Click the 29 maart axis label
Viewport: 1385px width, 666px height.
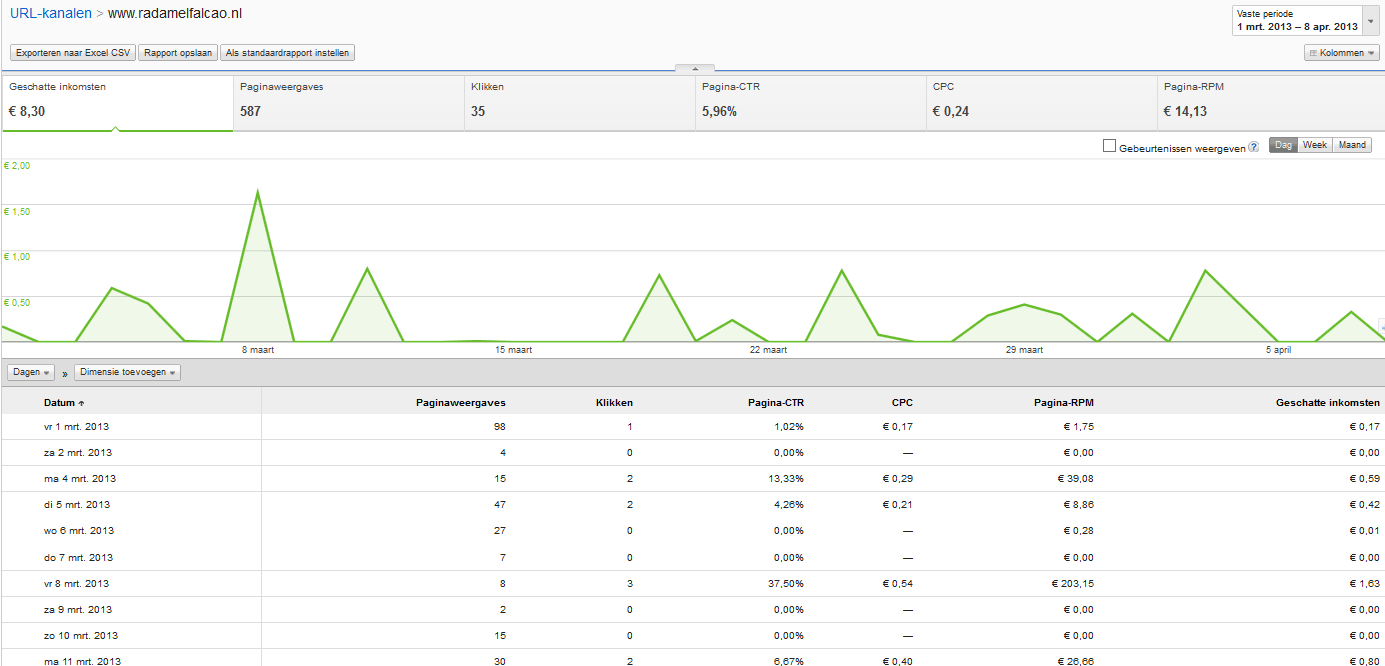[1024, 350]
